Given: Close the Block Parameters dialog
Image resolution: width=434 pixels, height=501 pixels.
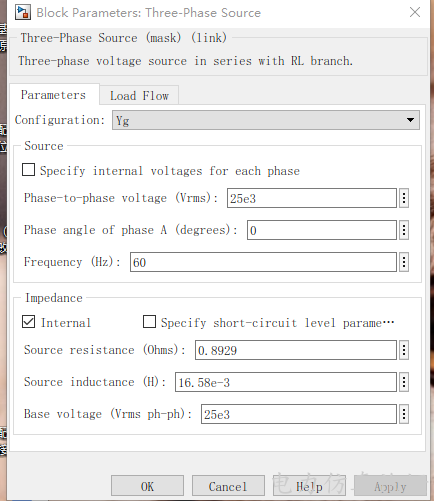Looking at the screenshot, I should (x=415, y=12).
